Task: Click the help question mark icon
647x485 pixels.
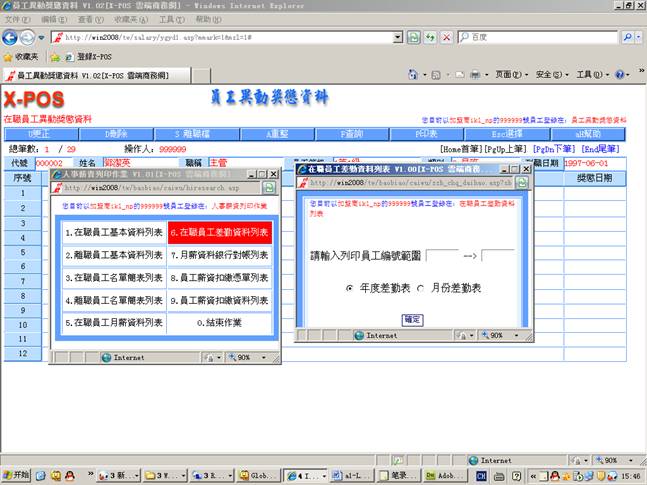Action: click(621, 75)
